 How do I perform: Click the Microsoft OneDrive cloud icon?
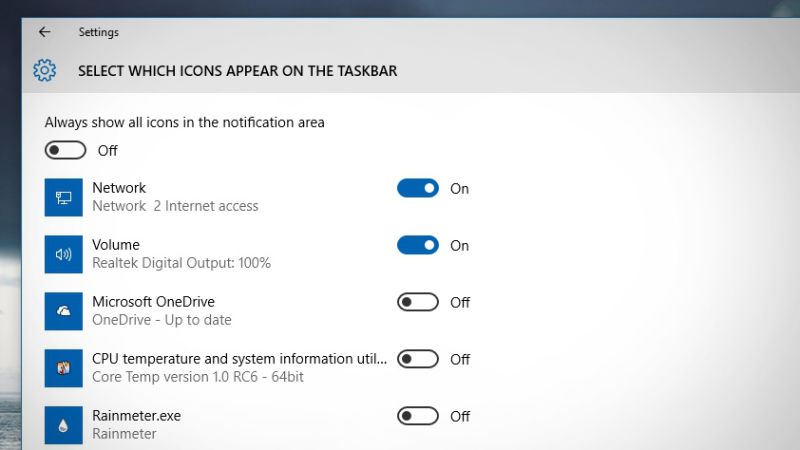64,311
